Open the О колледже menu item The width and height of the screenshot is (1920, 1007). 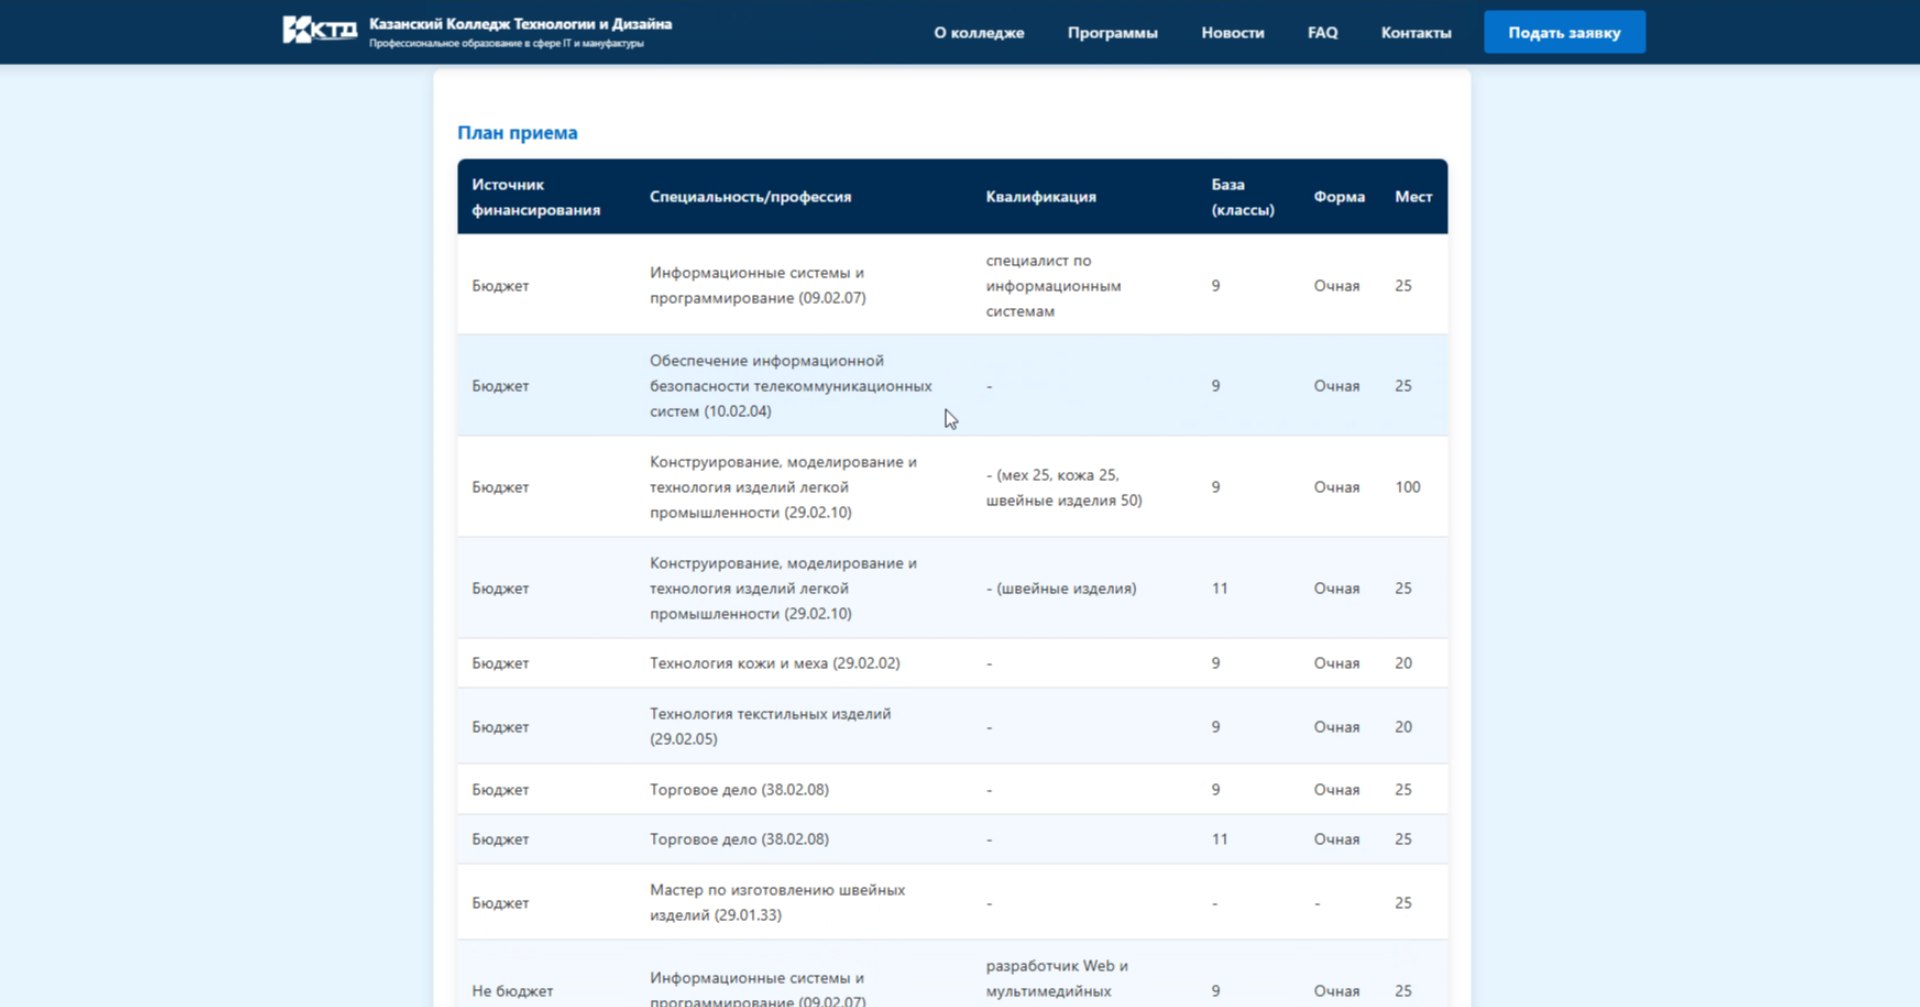point(979,33)
